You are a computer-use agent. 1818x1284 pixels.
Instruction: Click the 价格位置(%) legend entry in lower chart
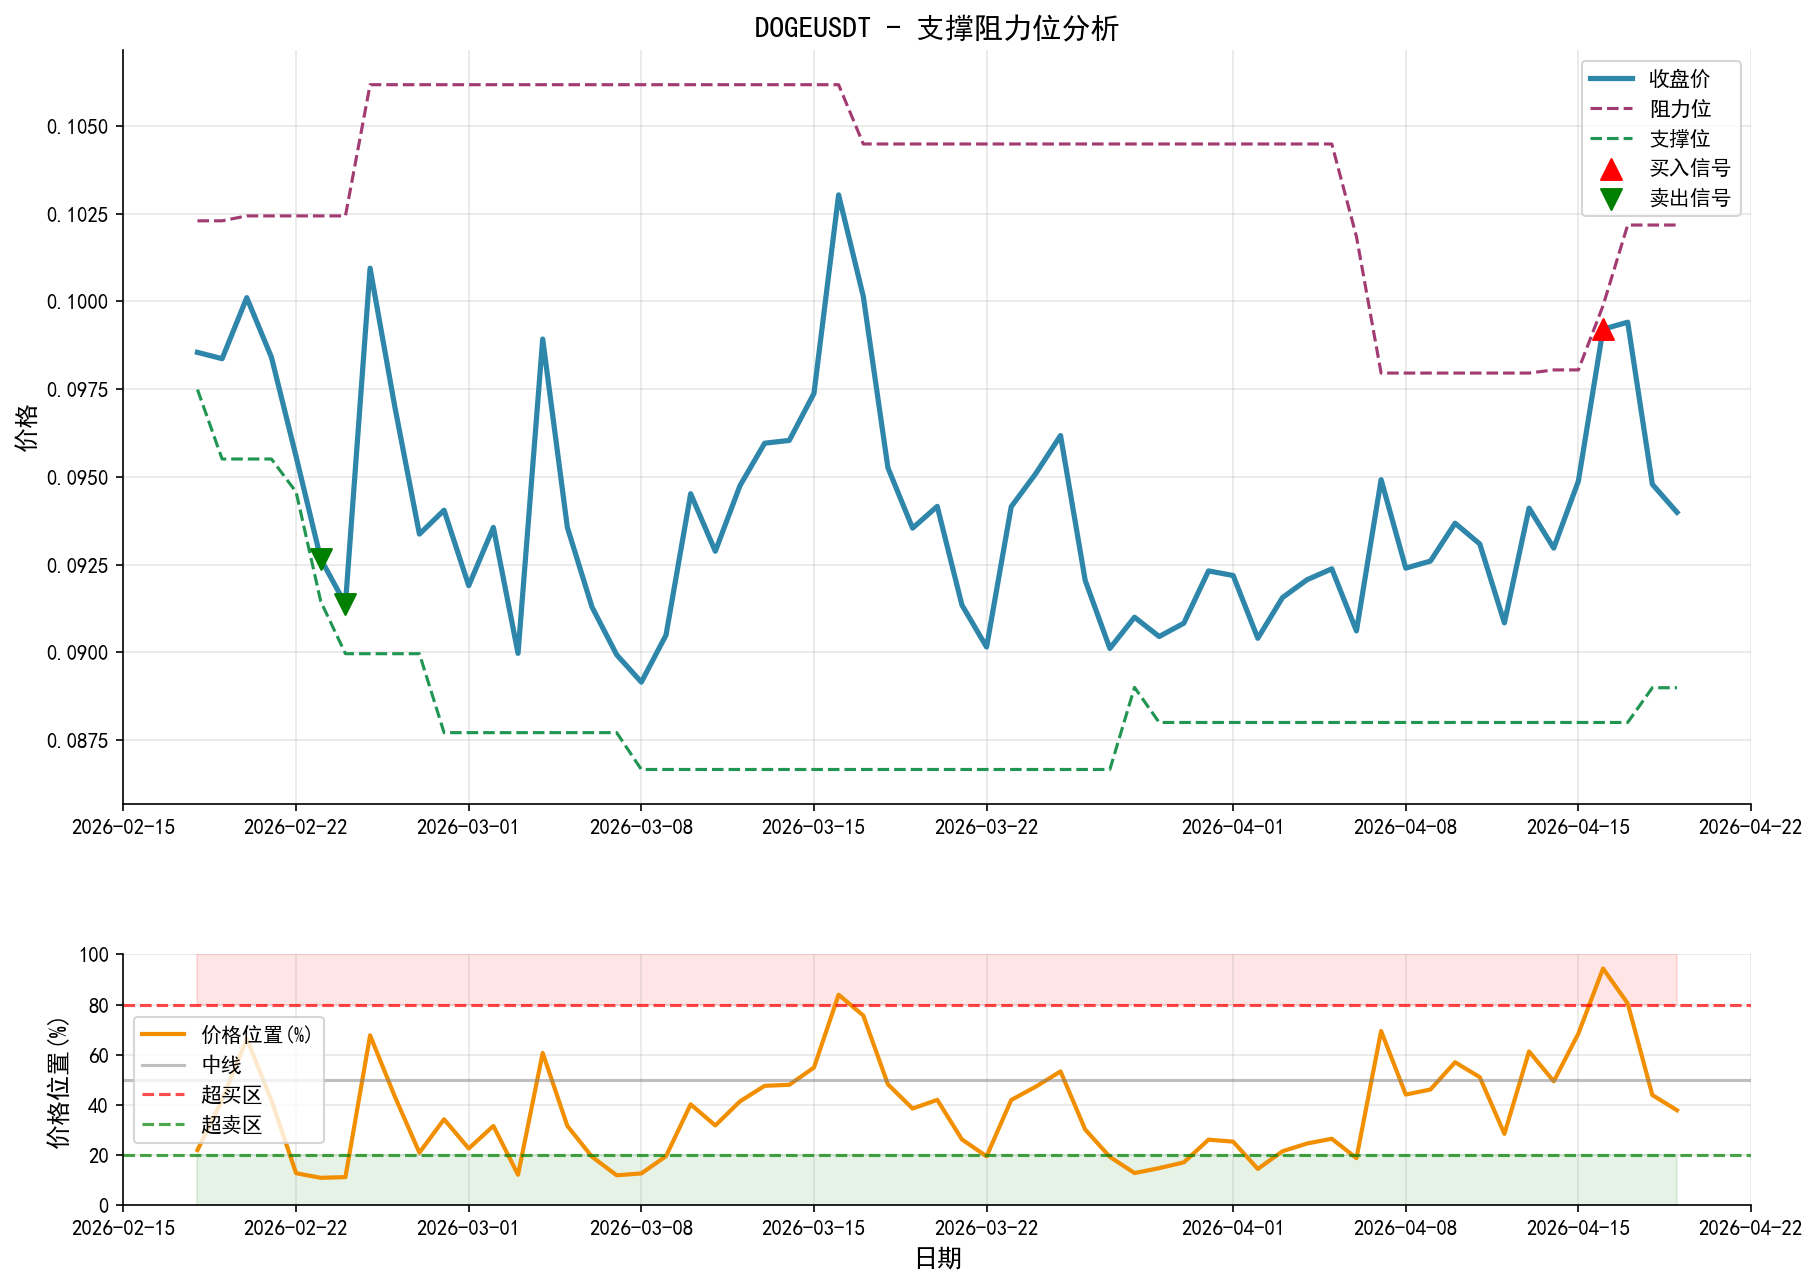click(227, 1035)
